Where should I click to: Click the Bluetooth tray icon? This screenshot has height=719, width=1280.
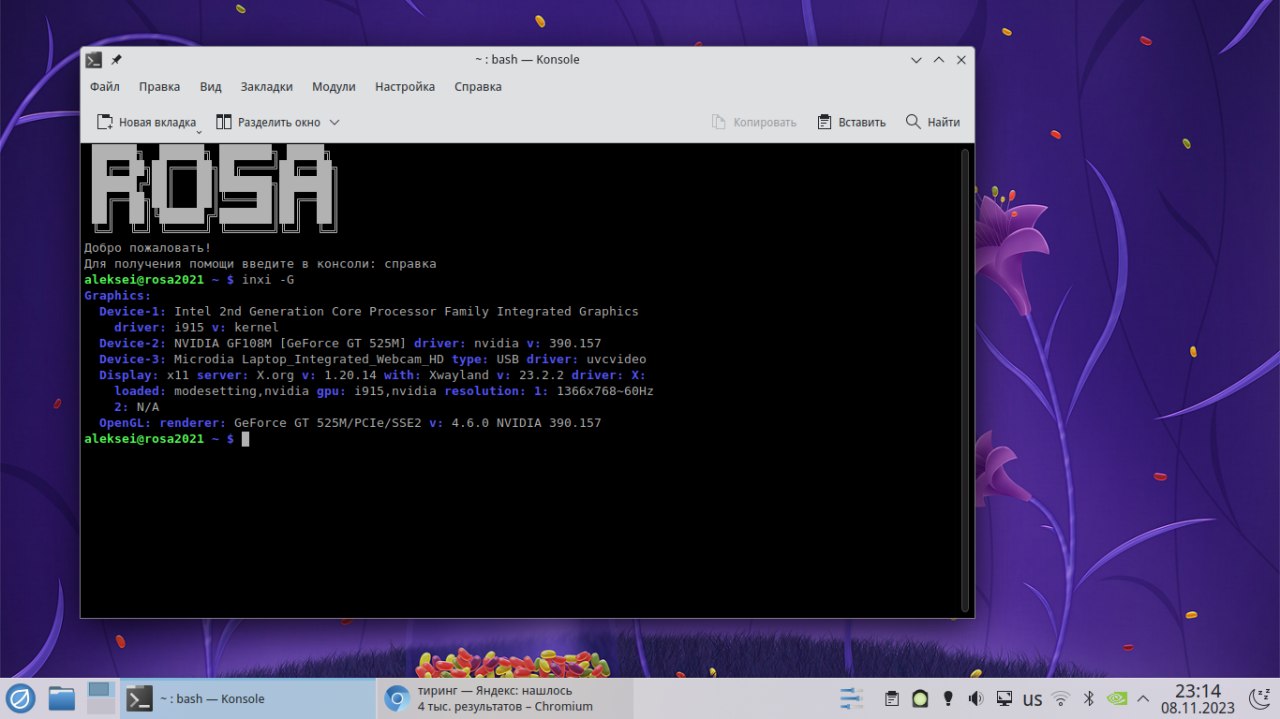[1090, 698]
